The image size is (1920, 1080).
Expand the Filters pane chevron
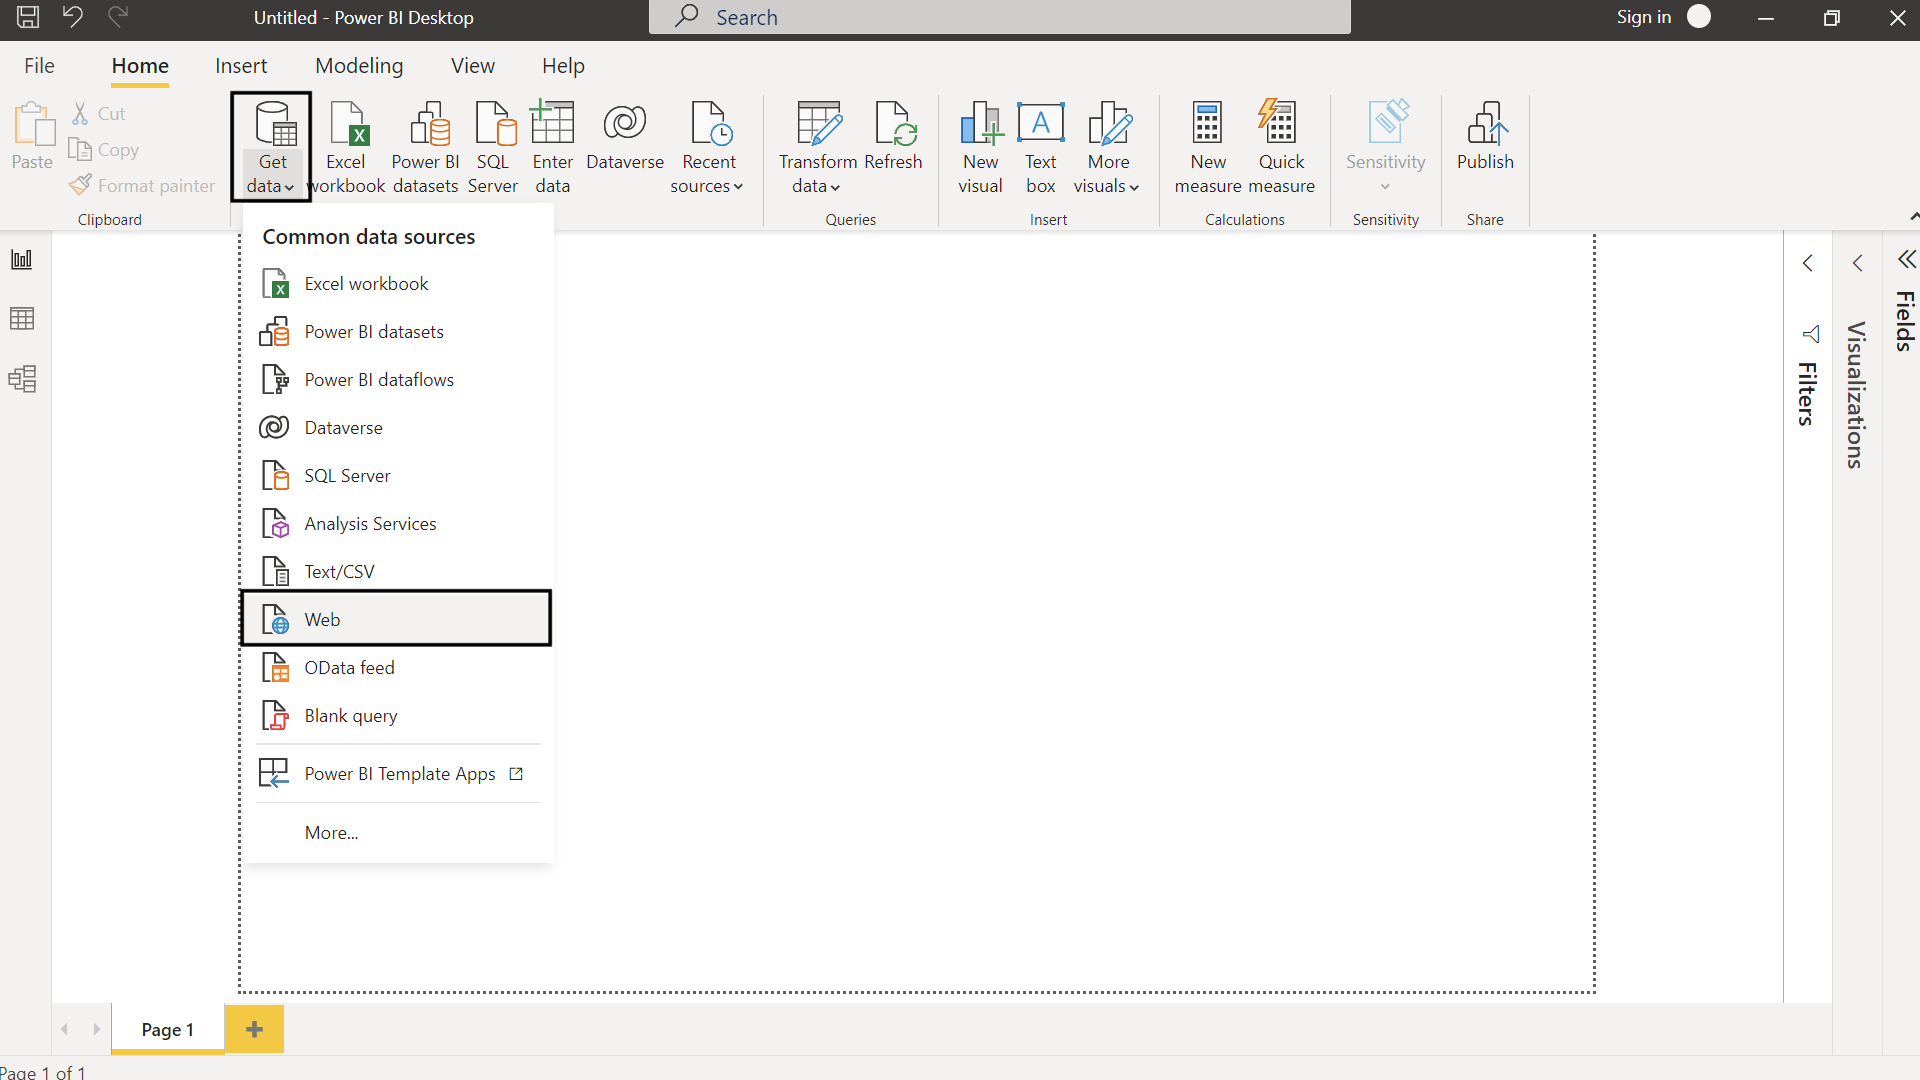(1808, 263)
